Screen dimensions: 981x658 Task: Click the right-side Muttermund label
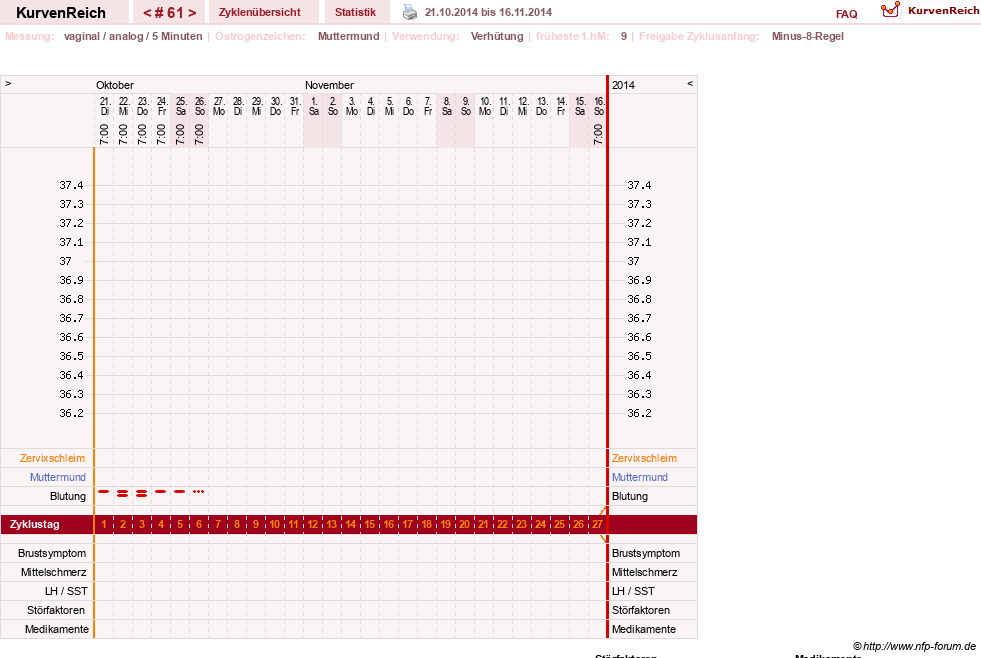point(639,477)
